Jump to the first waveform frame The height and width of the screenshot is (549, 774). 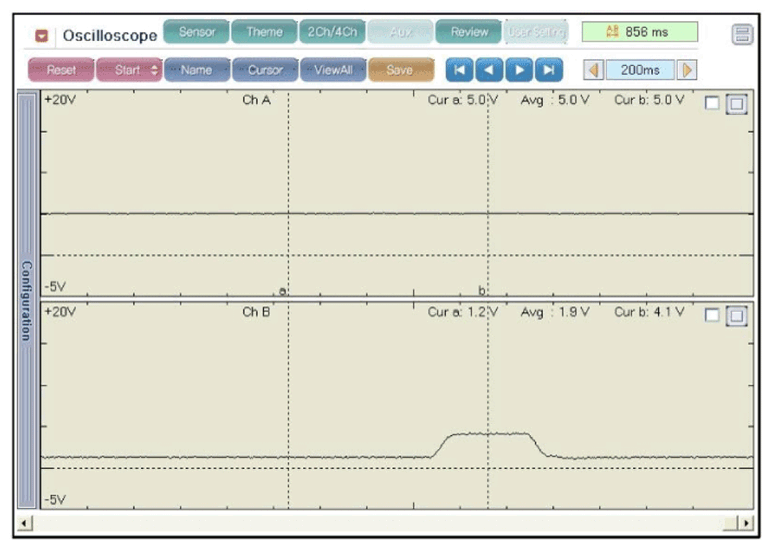pos(459,70)
